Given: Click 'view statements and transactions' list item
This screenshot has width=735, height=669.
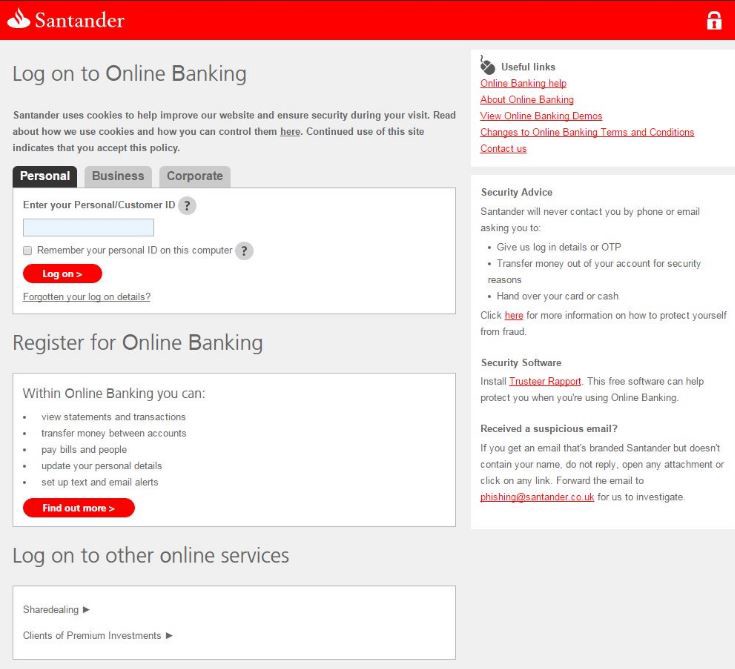Looking at the screenshot, I should pos(113,417).
